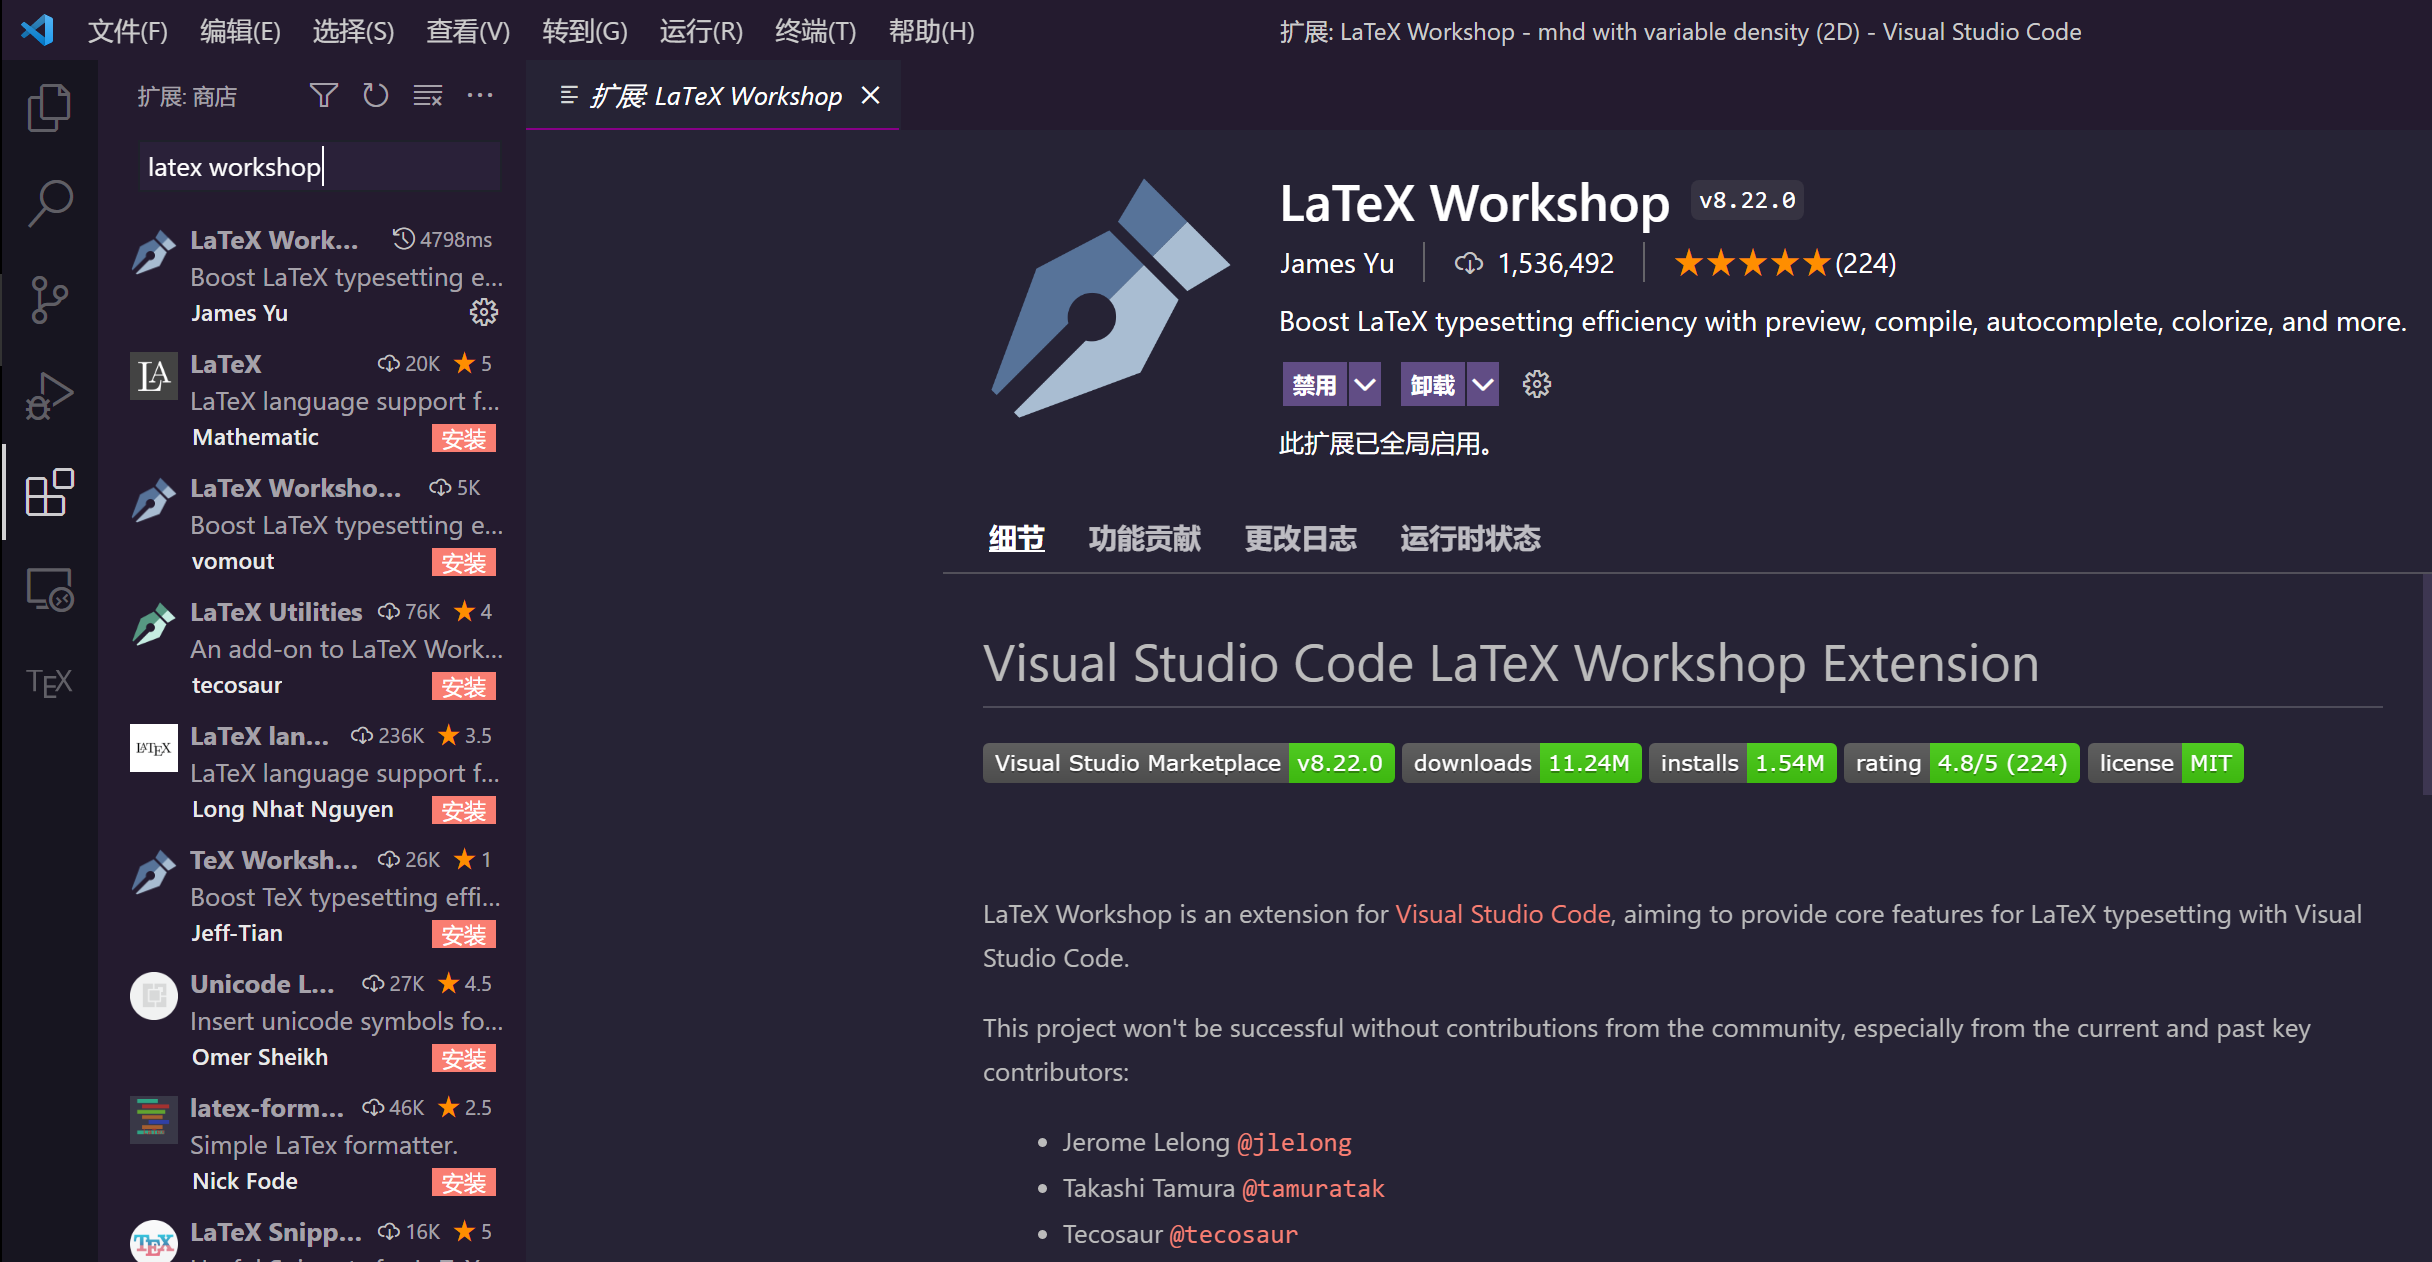Image resolution: width=2432 pixels, height=1262 pixels.
Task: Open the extensions filter icon
Action: point(323,95)
